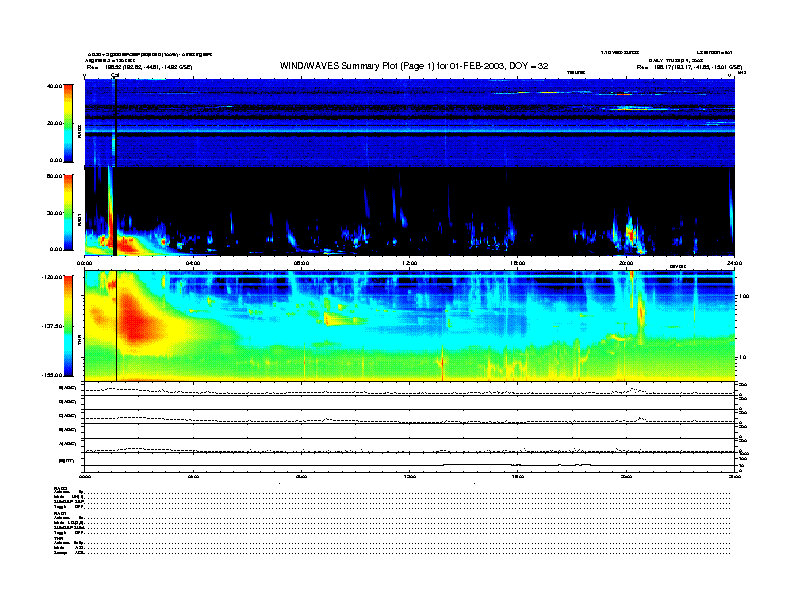Click the bottom line-plot row label

point(67,461)
